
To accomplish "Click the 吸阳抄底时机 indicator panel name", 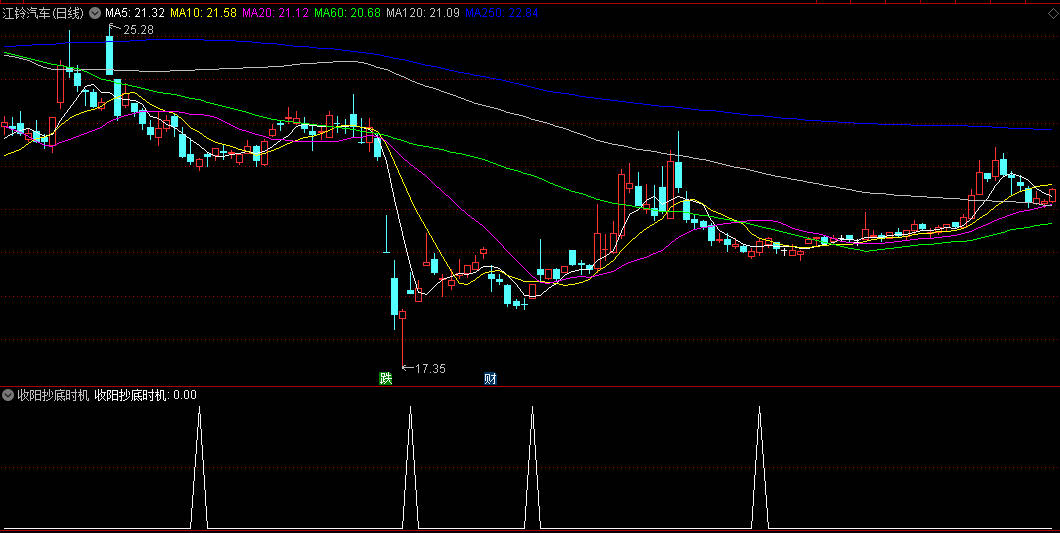I will (53, 395).
